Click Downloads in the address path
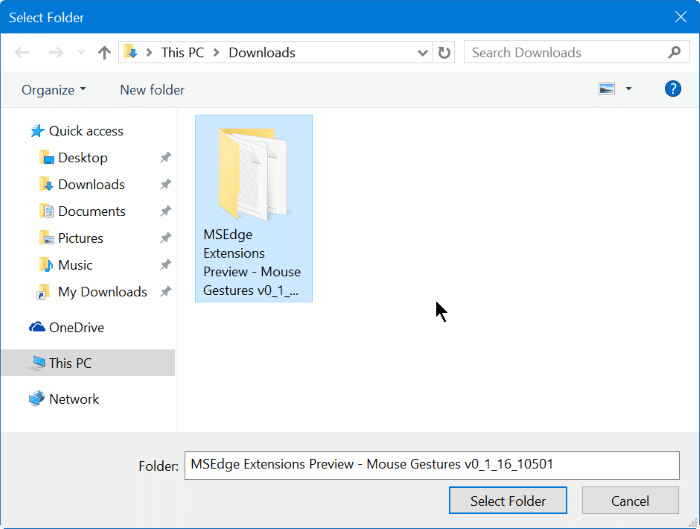 point(262,53)
